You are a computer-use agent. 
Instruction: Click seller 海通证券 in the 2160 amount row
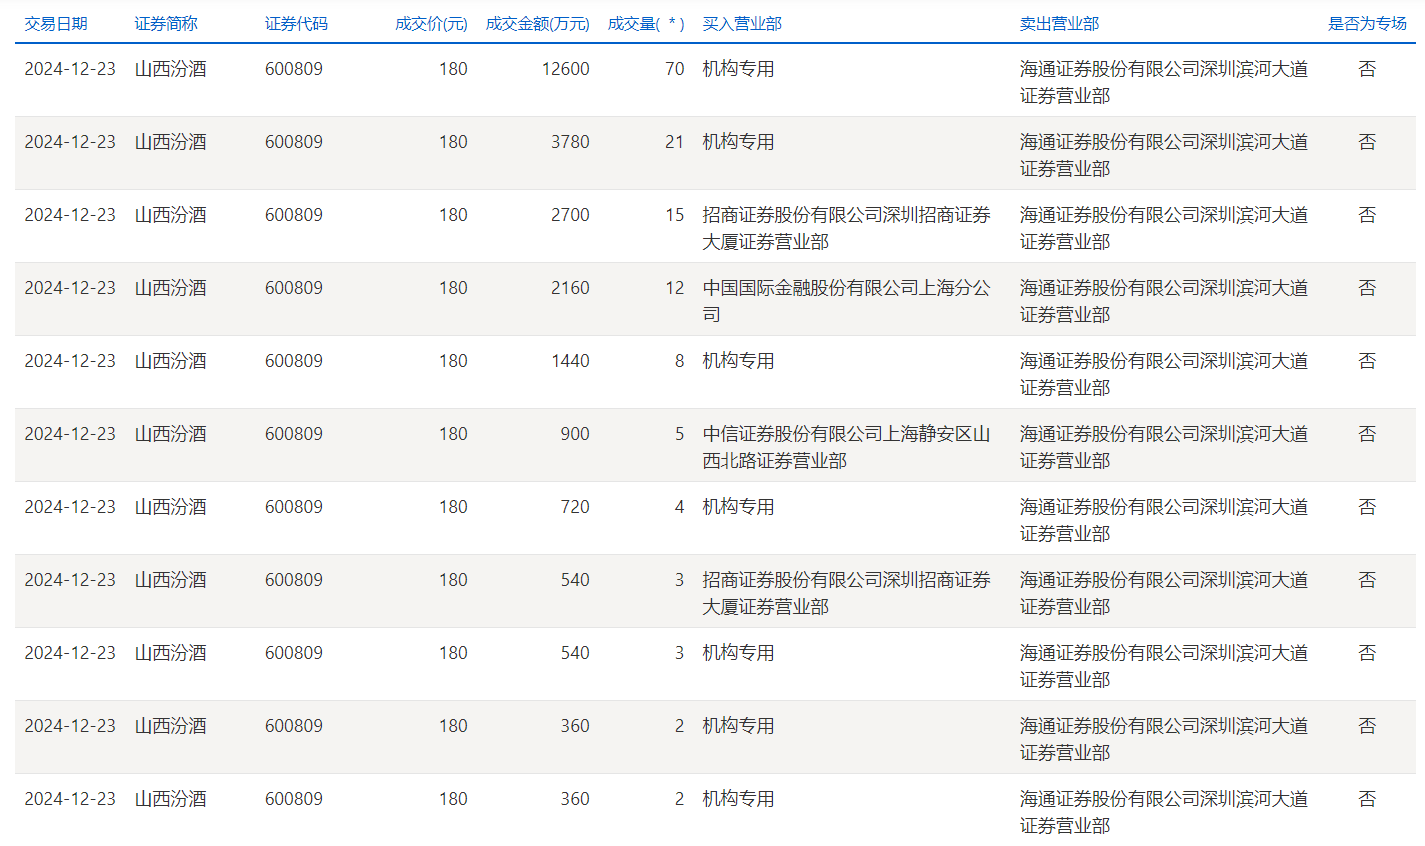(x=1164, y=301)
